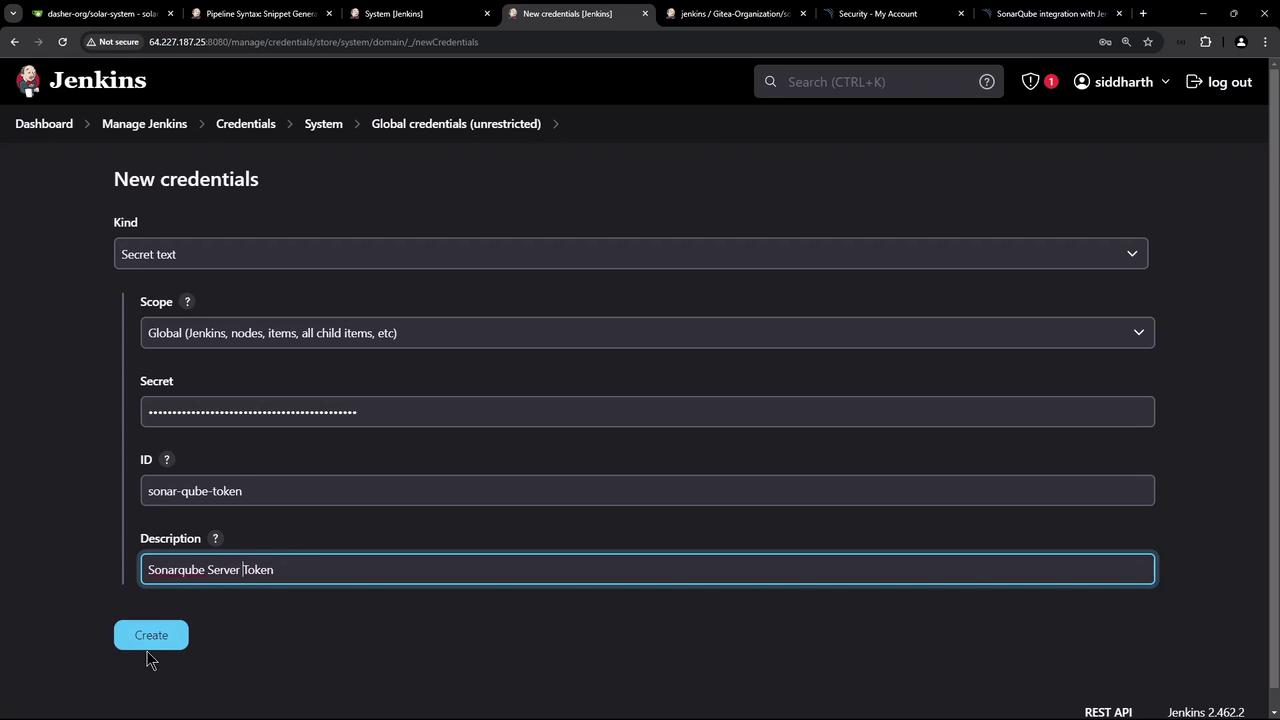Viewport: 1280px width, 720px height.
Task: Click the Jenkins 2.462.2 version text
Action: tap(1206, 712)
